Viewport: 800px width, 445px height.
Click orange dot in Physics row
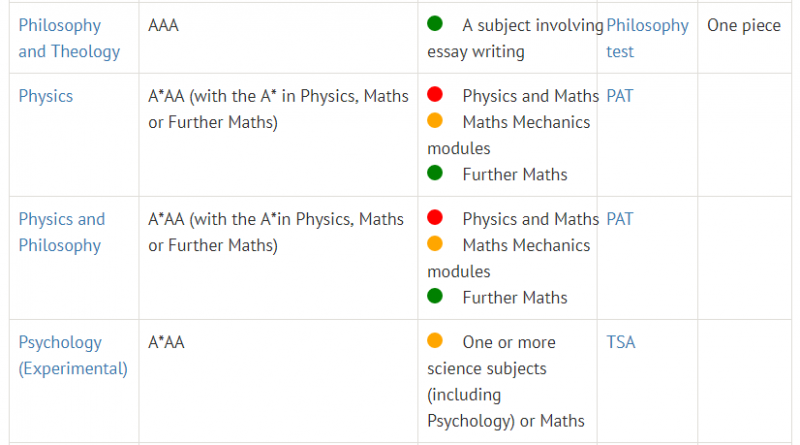point(435,120)
